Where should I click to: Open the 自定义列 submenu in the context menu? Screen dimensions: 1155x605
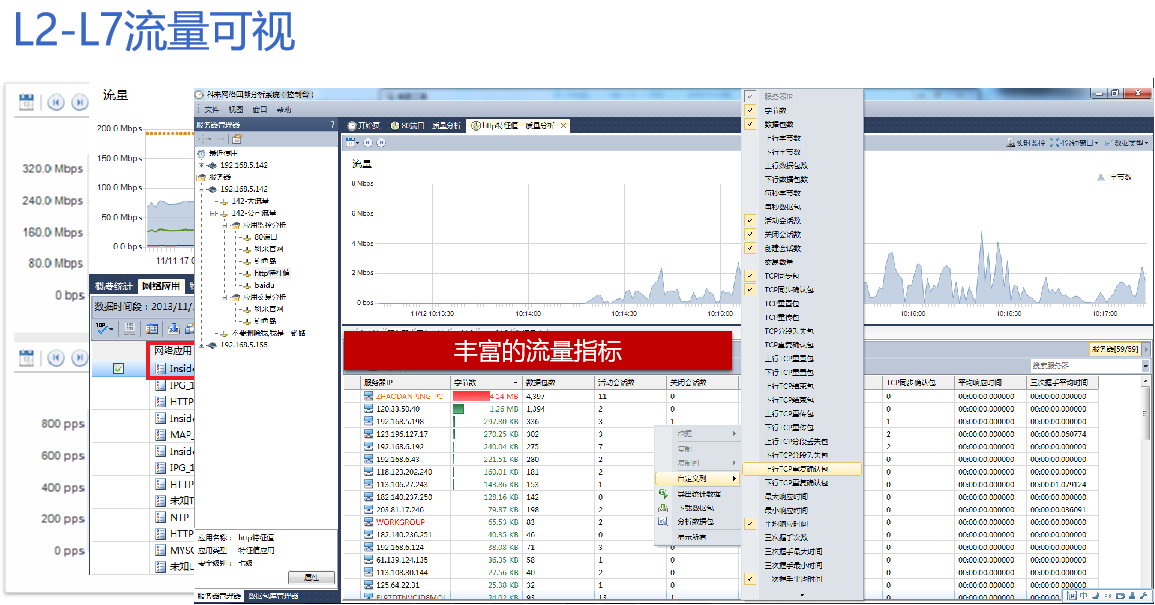(697, 479)
